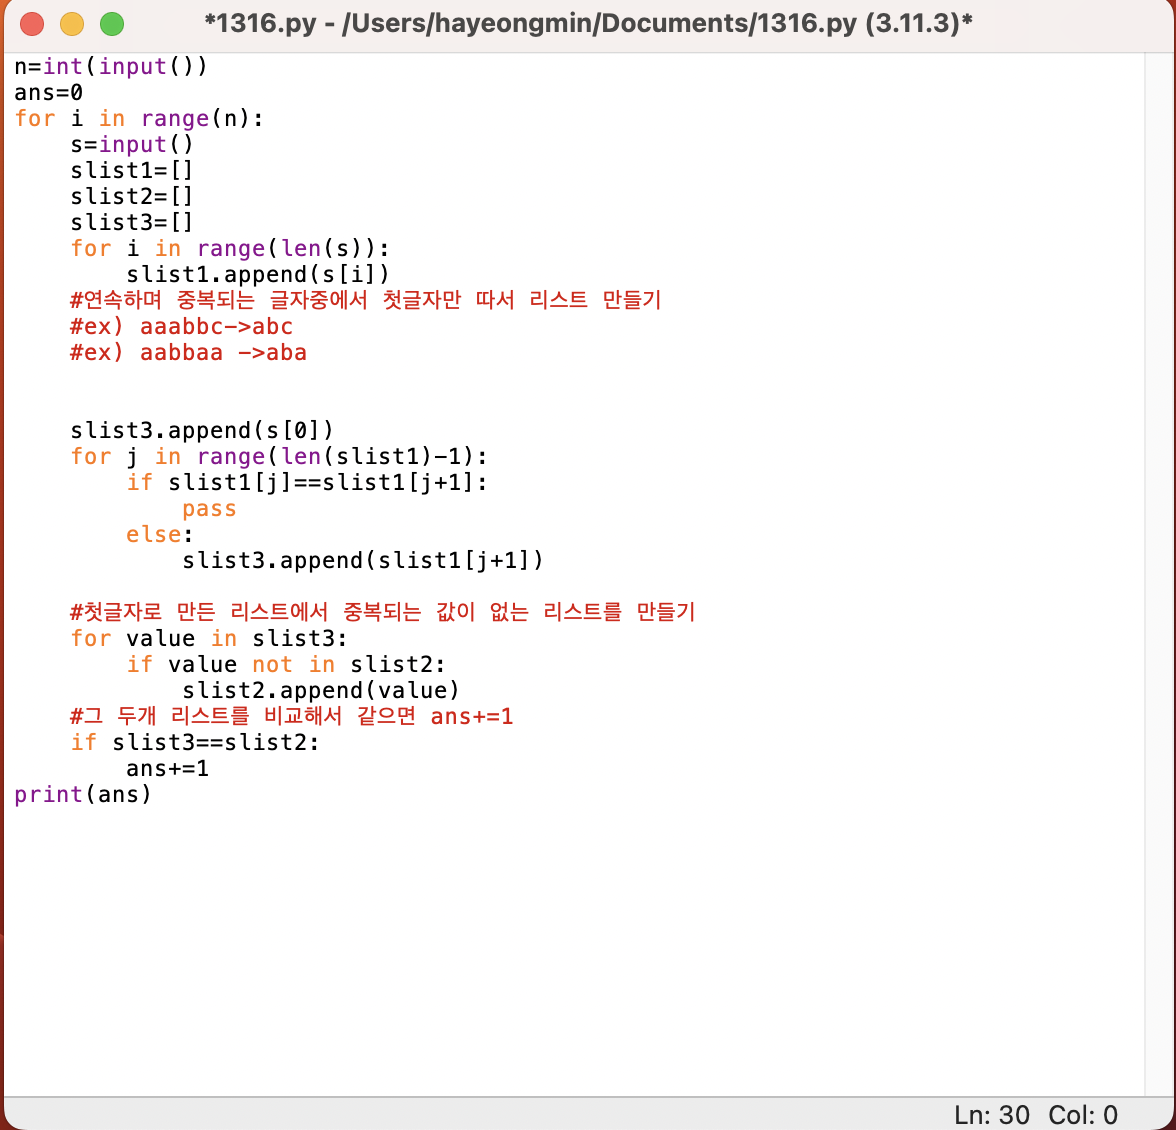Image resolution: width=1176 pixels, height=1130 pixels.
Task: Click the comment starting '#첫글자로 만든'
Action: point(382,612)
